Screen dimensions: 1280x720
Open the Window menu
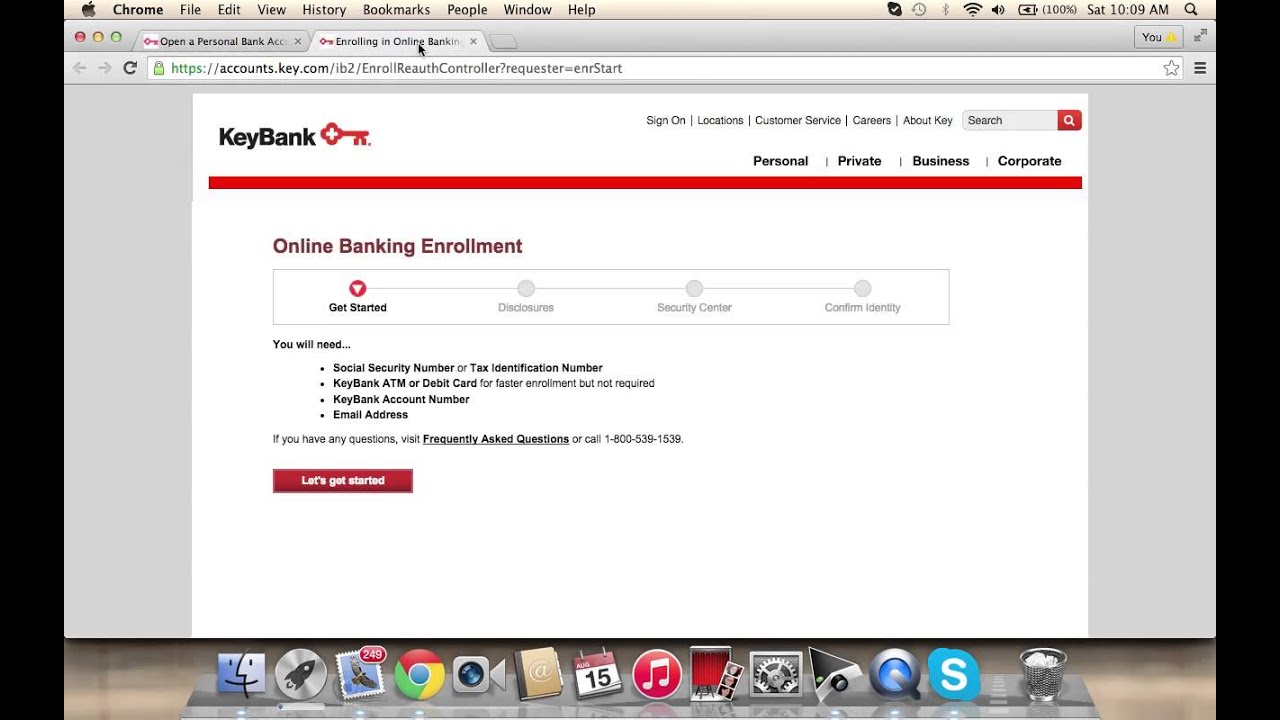[527, 9]
